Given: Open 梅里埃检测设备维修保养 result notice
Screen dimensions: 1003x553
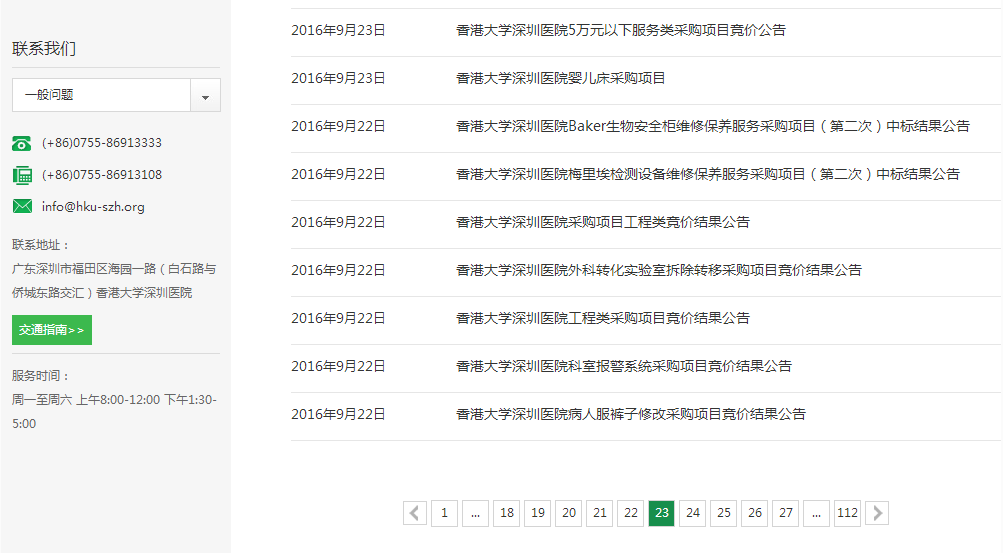Looking at the screenshot, I should click(x=707, y=174).
